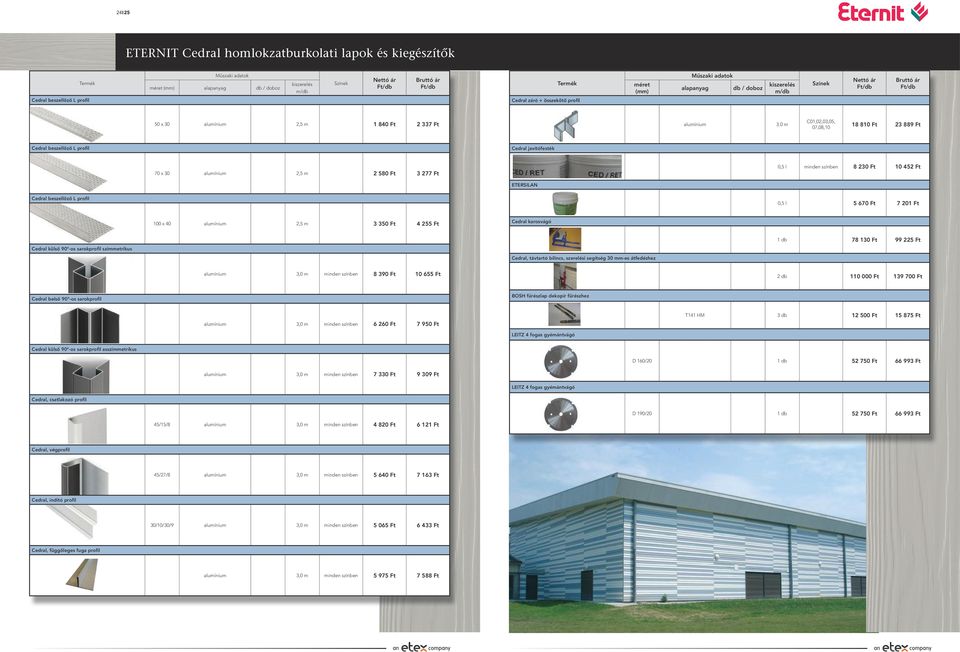Select the net price 5 640 Ft
This screenshot has width=960, height=652.
click(x=384, y=474)
